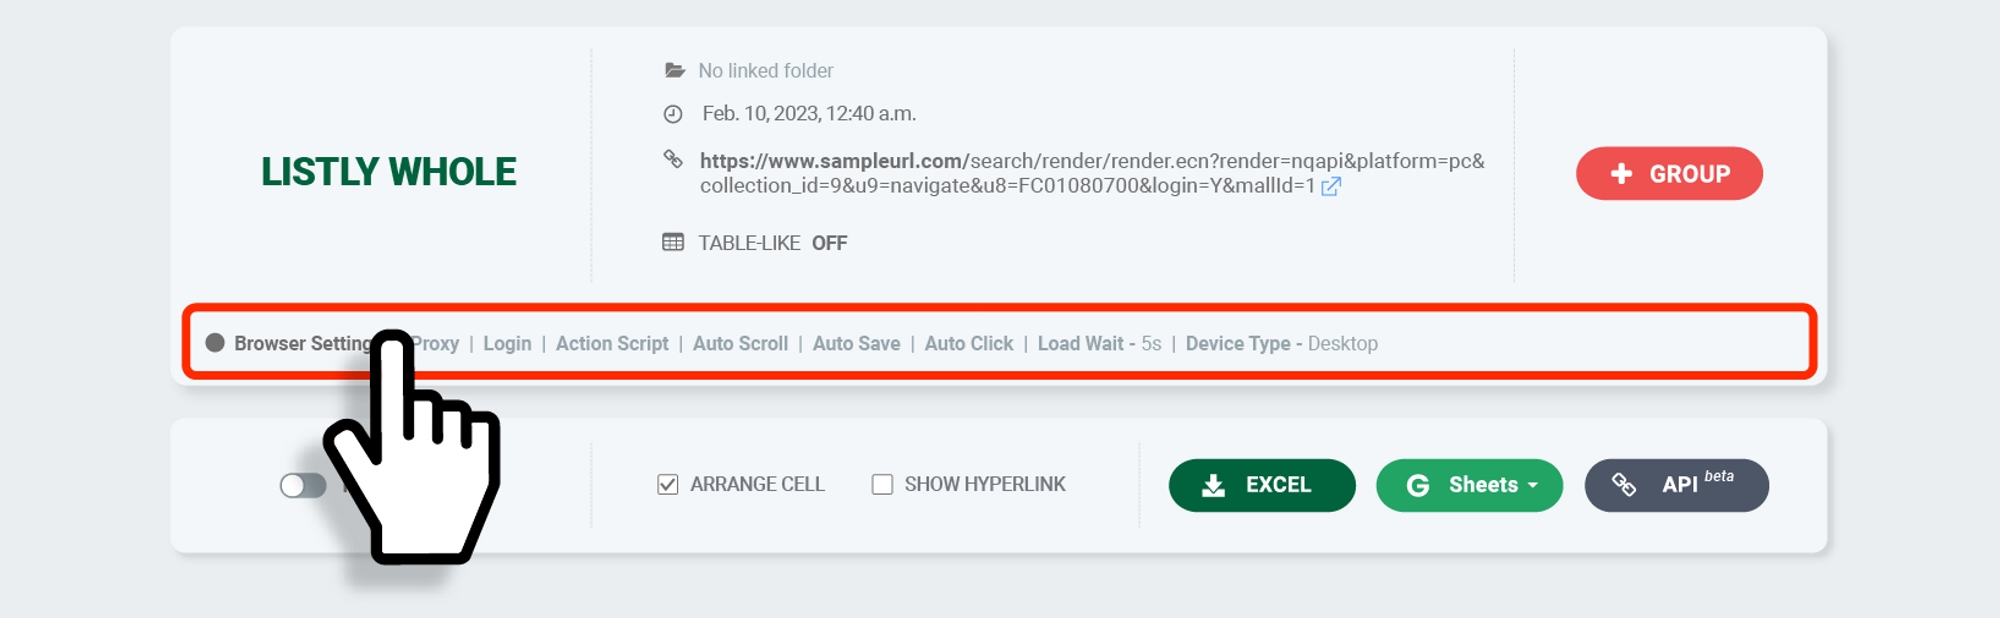Flip the toggle switch in bottom panel
Viewport: 2000px width, 618px height.
303,486
